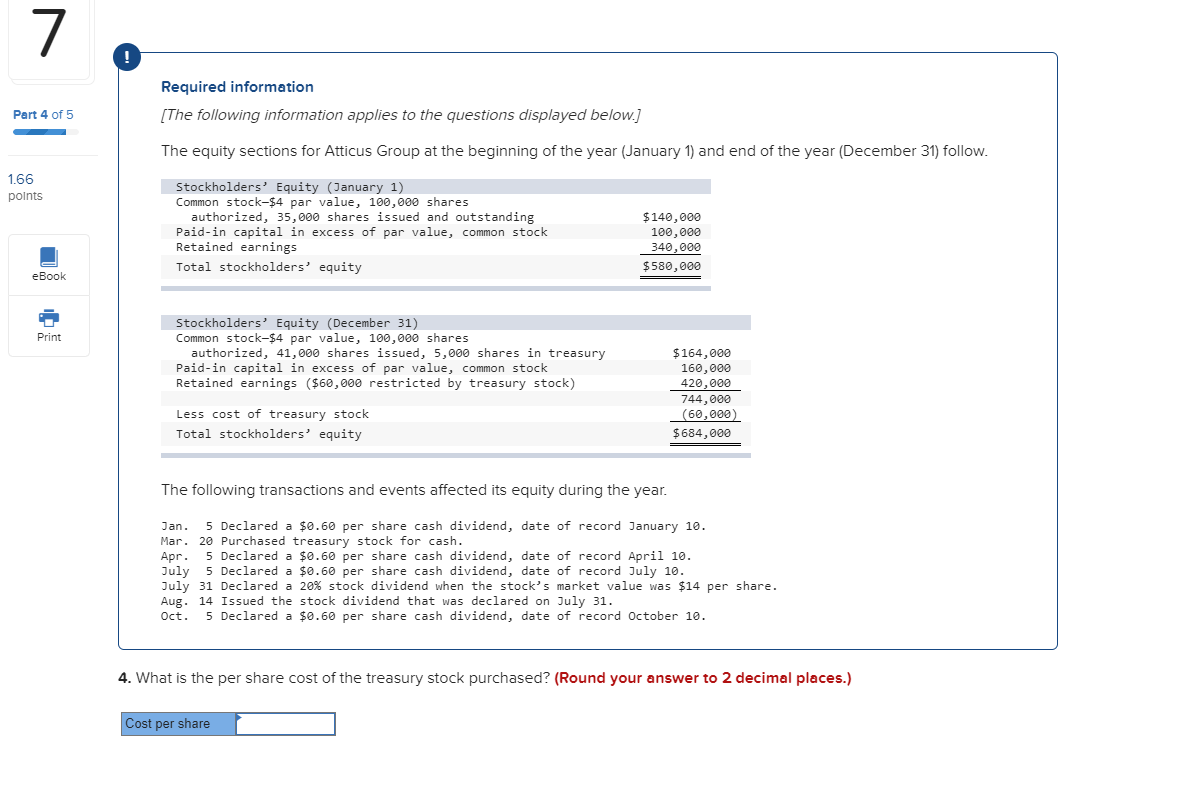This screenshot has width=1180, height=796.
Task: Select the Stockholders' Equity December 31 header row
Action: point(455,322)
